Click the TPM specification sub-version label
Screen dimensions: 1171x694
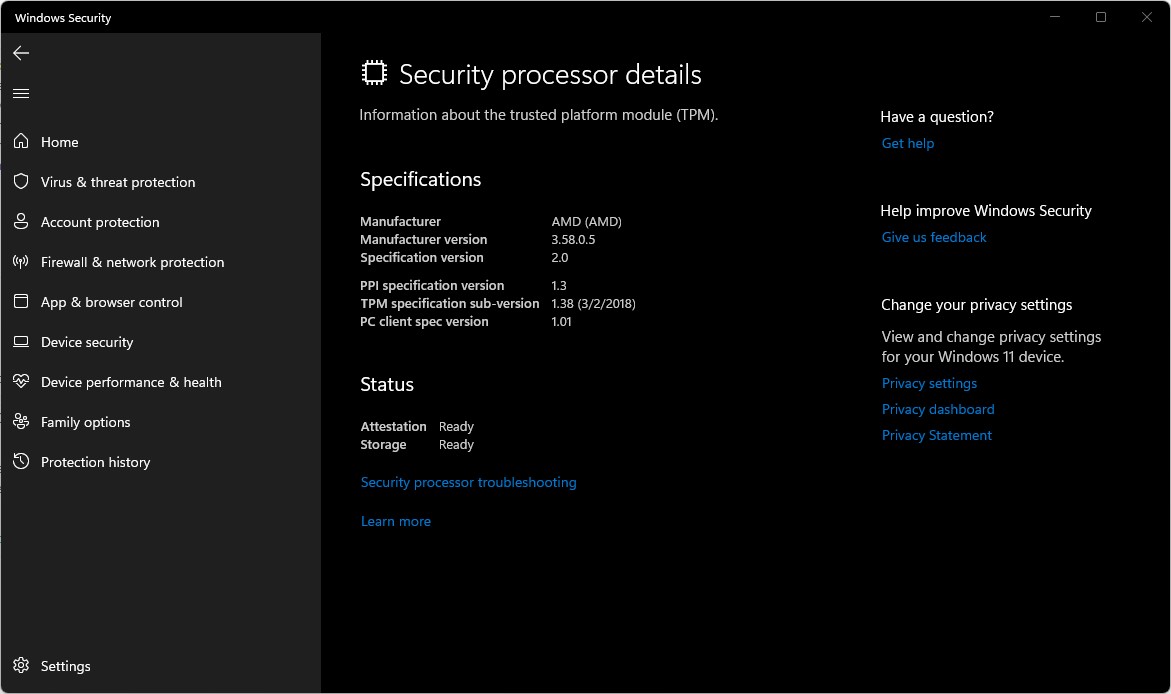450,304
